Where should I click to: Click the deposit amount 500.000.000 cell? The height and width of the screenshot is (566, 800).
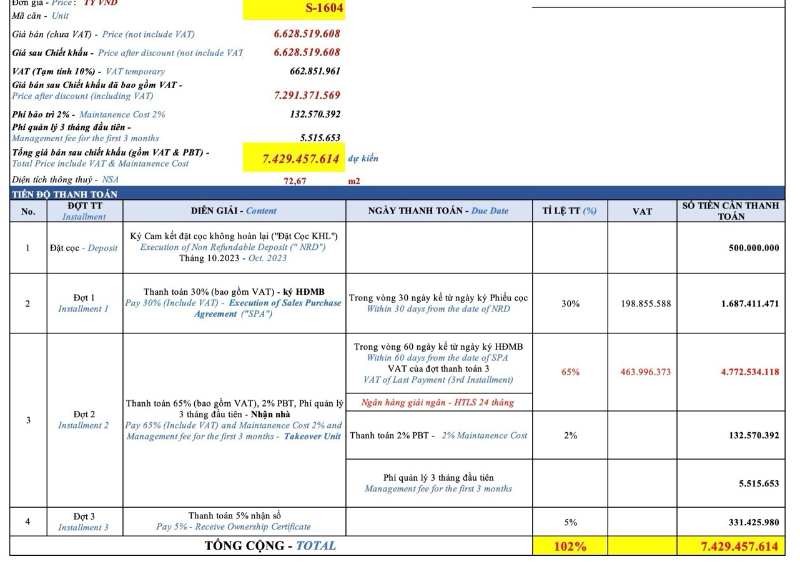pyautogui.click(x=731, y=248)
